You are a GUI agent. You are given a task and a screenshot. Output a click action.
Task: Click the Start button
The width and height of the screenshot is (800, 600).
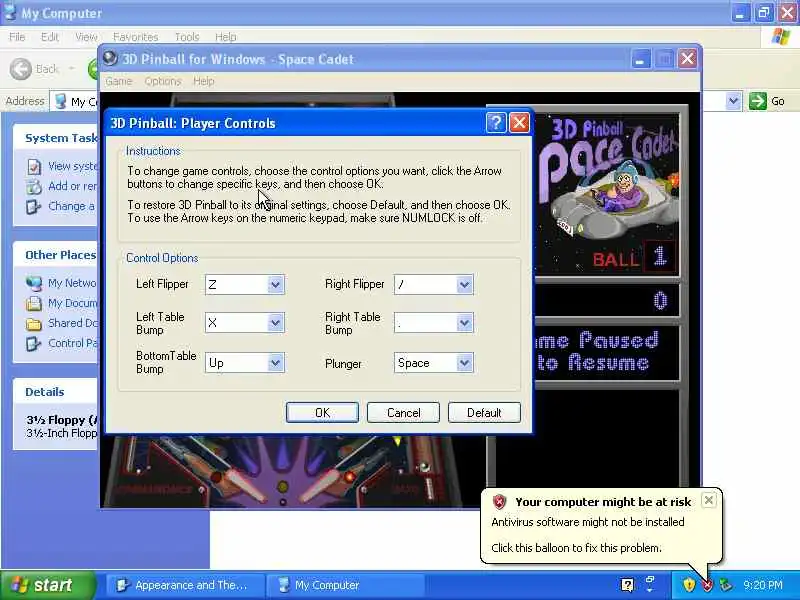[x=47, y=585]
